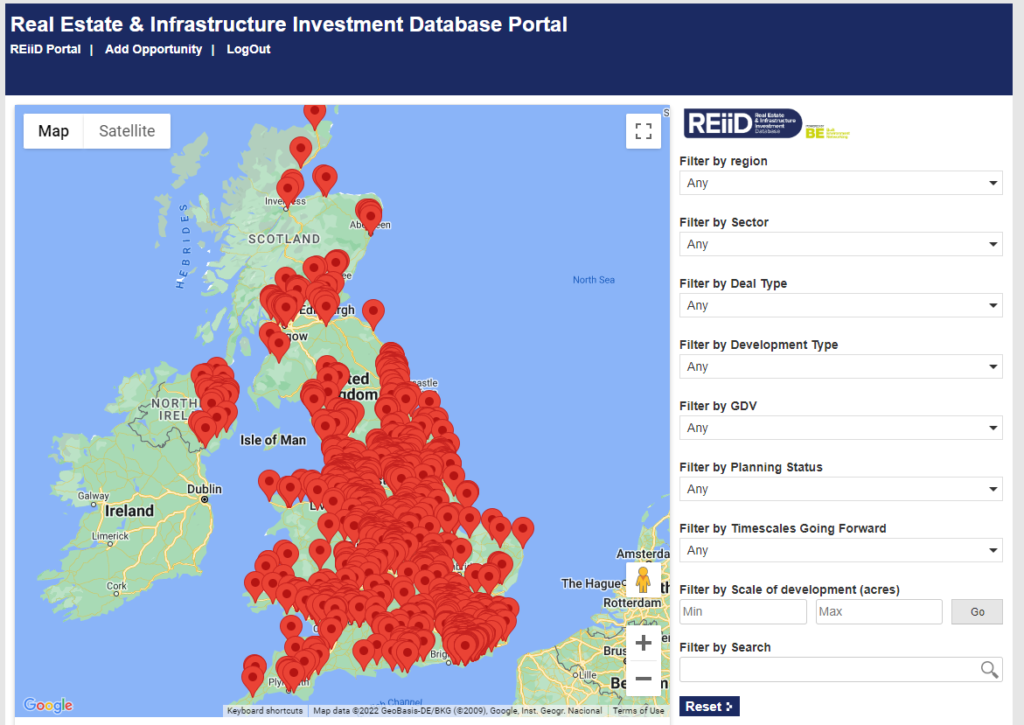Zoom out on the map
The width and height of the screenshot is (1024, 725).
tap(643, 679)
